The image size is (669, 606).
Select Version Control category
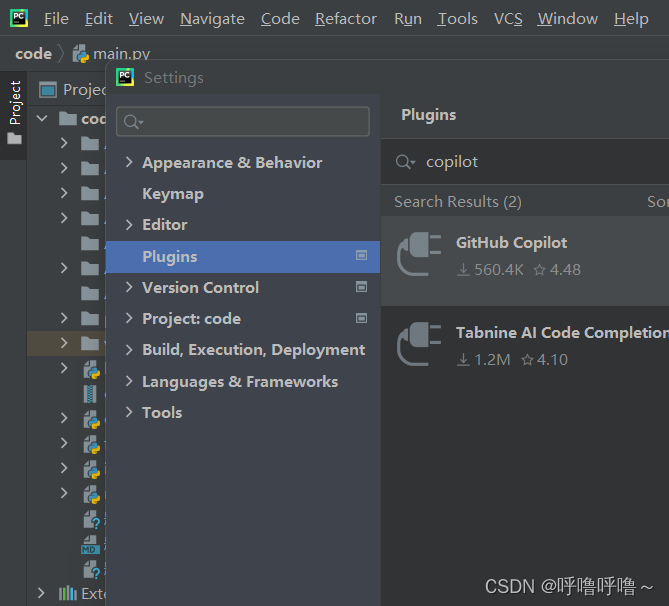tap(201, 288)
